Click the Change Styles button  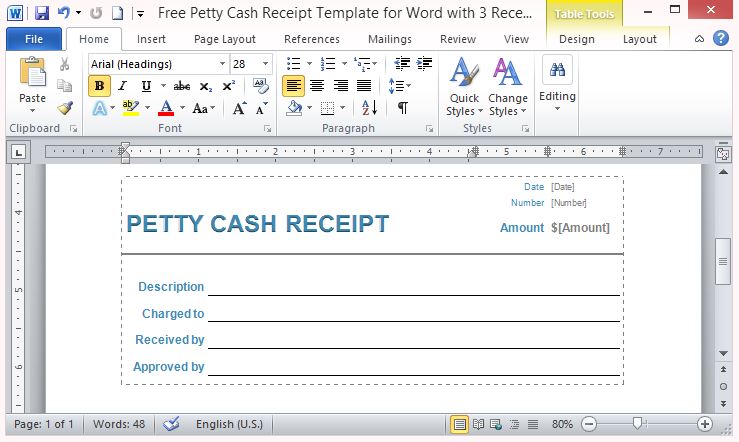508,87
